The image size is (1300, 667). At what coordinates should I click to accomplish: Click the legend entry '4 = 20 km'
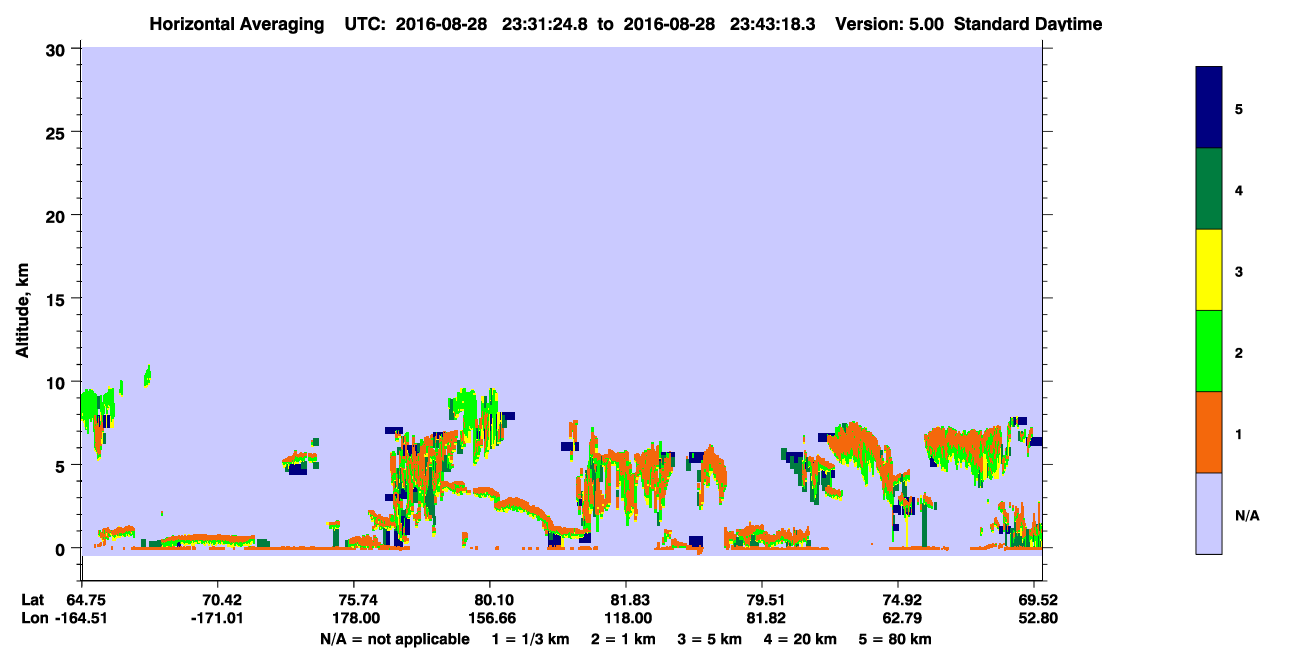[x=802, y=639]
